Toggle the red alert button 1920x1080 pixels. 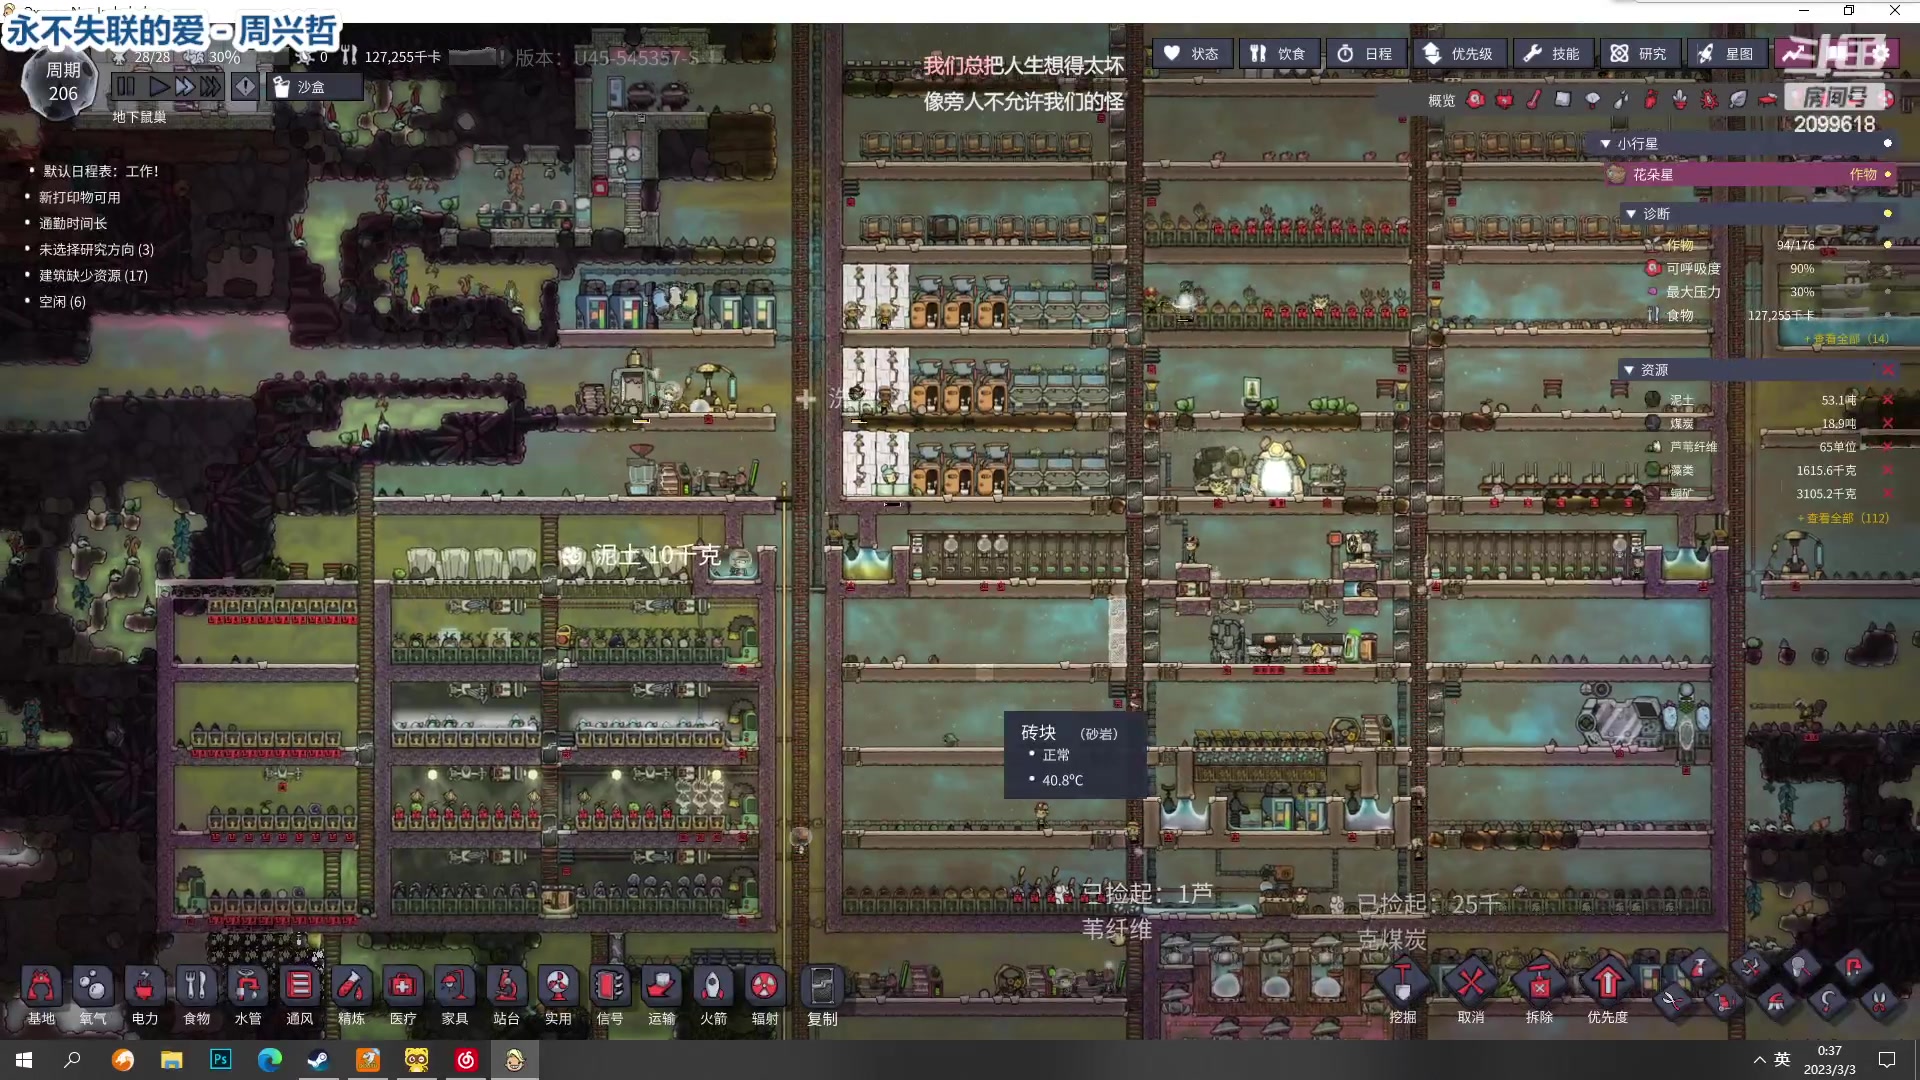(245, 87)
